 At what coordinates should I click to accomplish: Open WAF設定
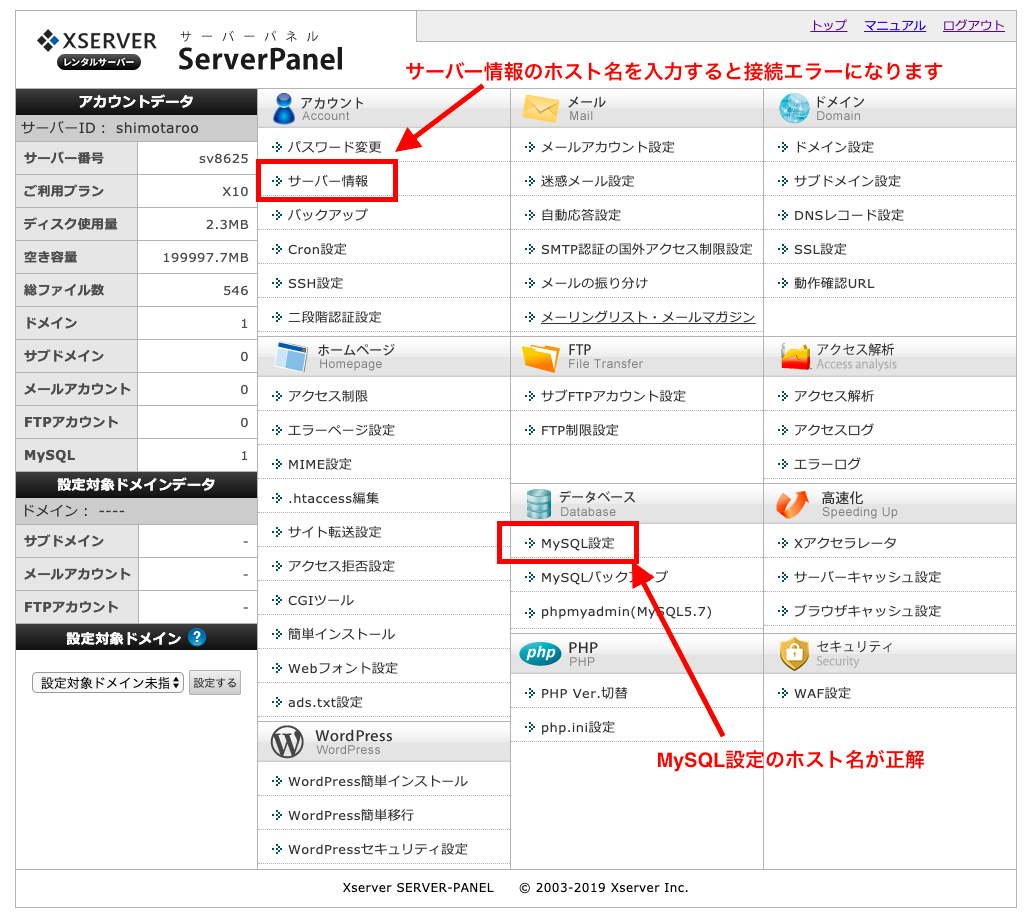tap(822, 693)
